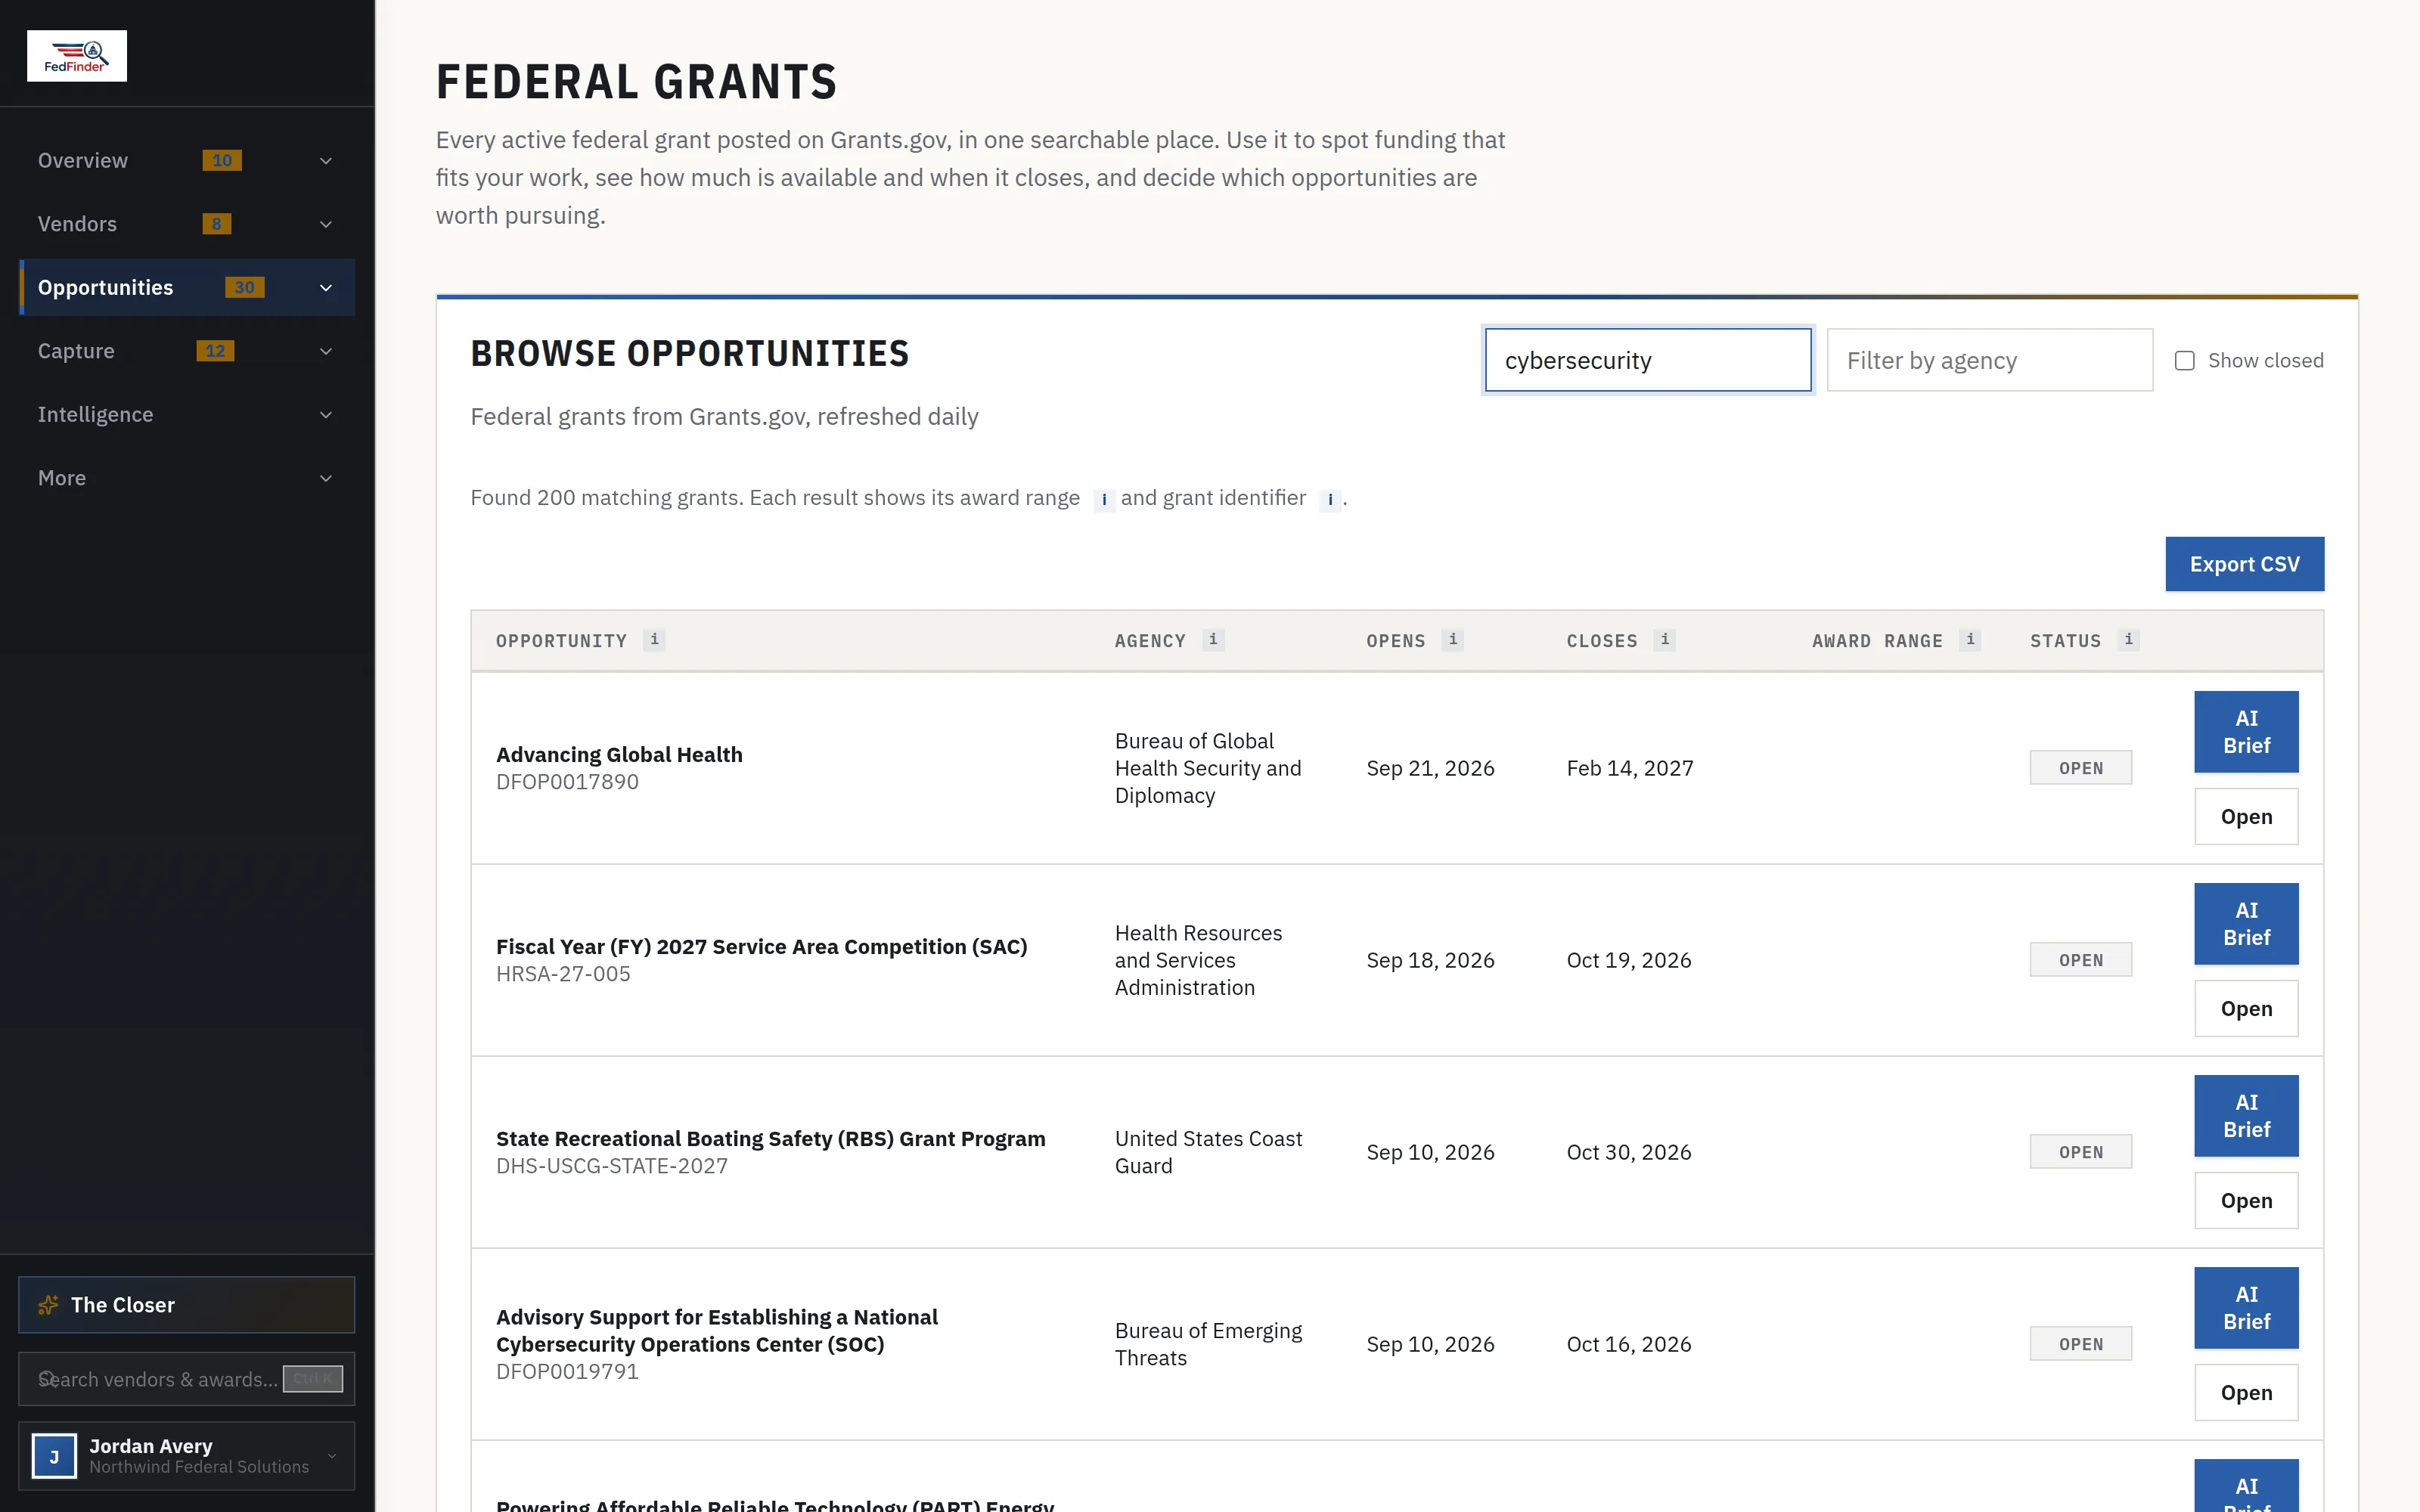Image resolution: width=2420 pixels, height=1512 pixels.
Task: Click the Opportunities badge showing 30
Action: click(x=244, y=288)
